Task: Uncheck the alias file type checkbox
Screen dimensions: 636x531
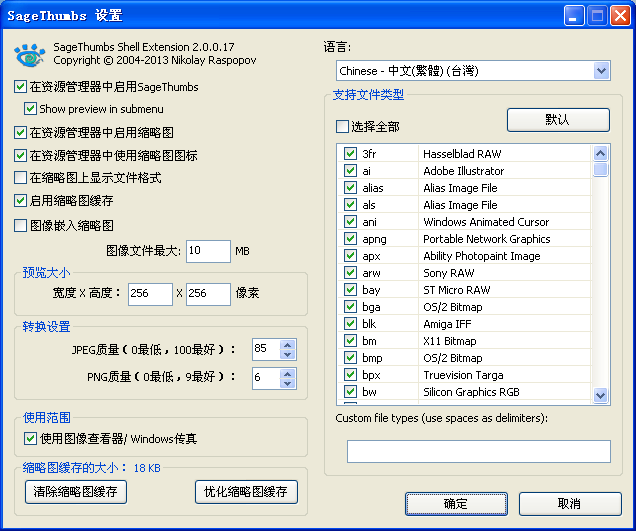Action: [x=350, y=187]
